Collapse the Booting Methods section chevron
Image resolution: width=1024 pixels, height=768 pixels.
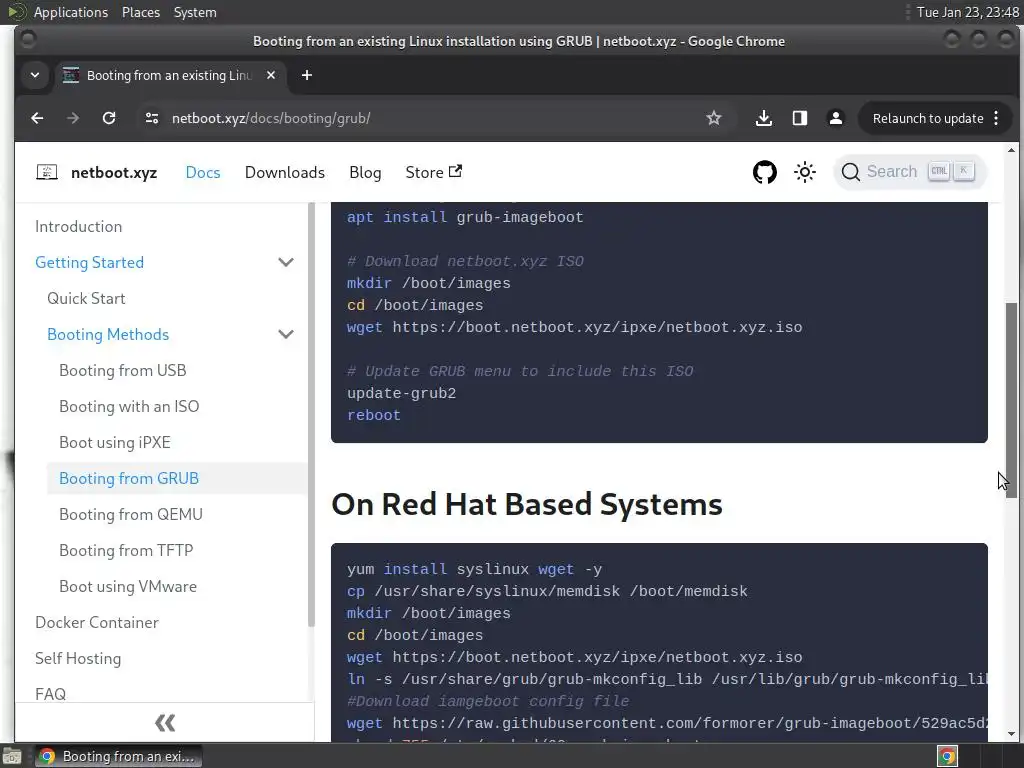coord(286,334)
